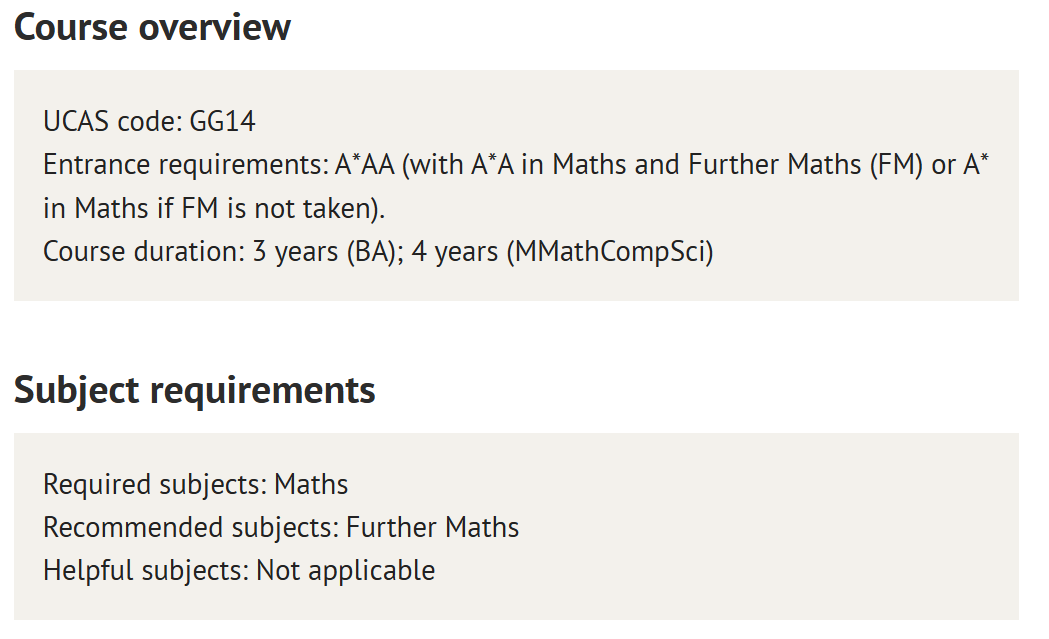Image resolution: width=1049 pixels, height=639 pixels.
Task: Click the word 'Maths' after Required subjects
Action: point(311,484)
